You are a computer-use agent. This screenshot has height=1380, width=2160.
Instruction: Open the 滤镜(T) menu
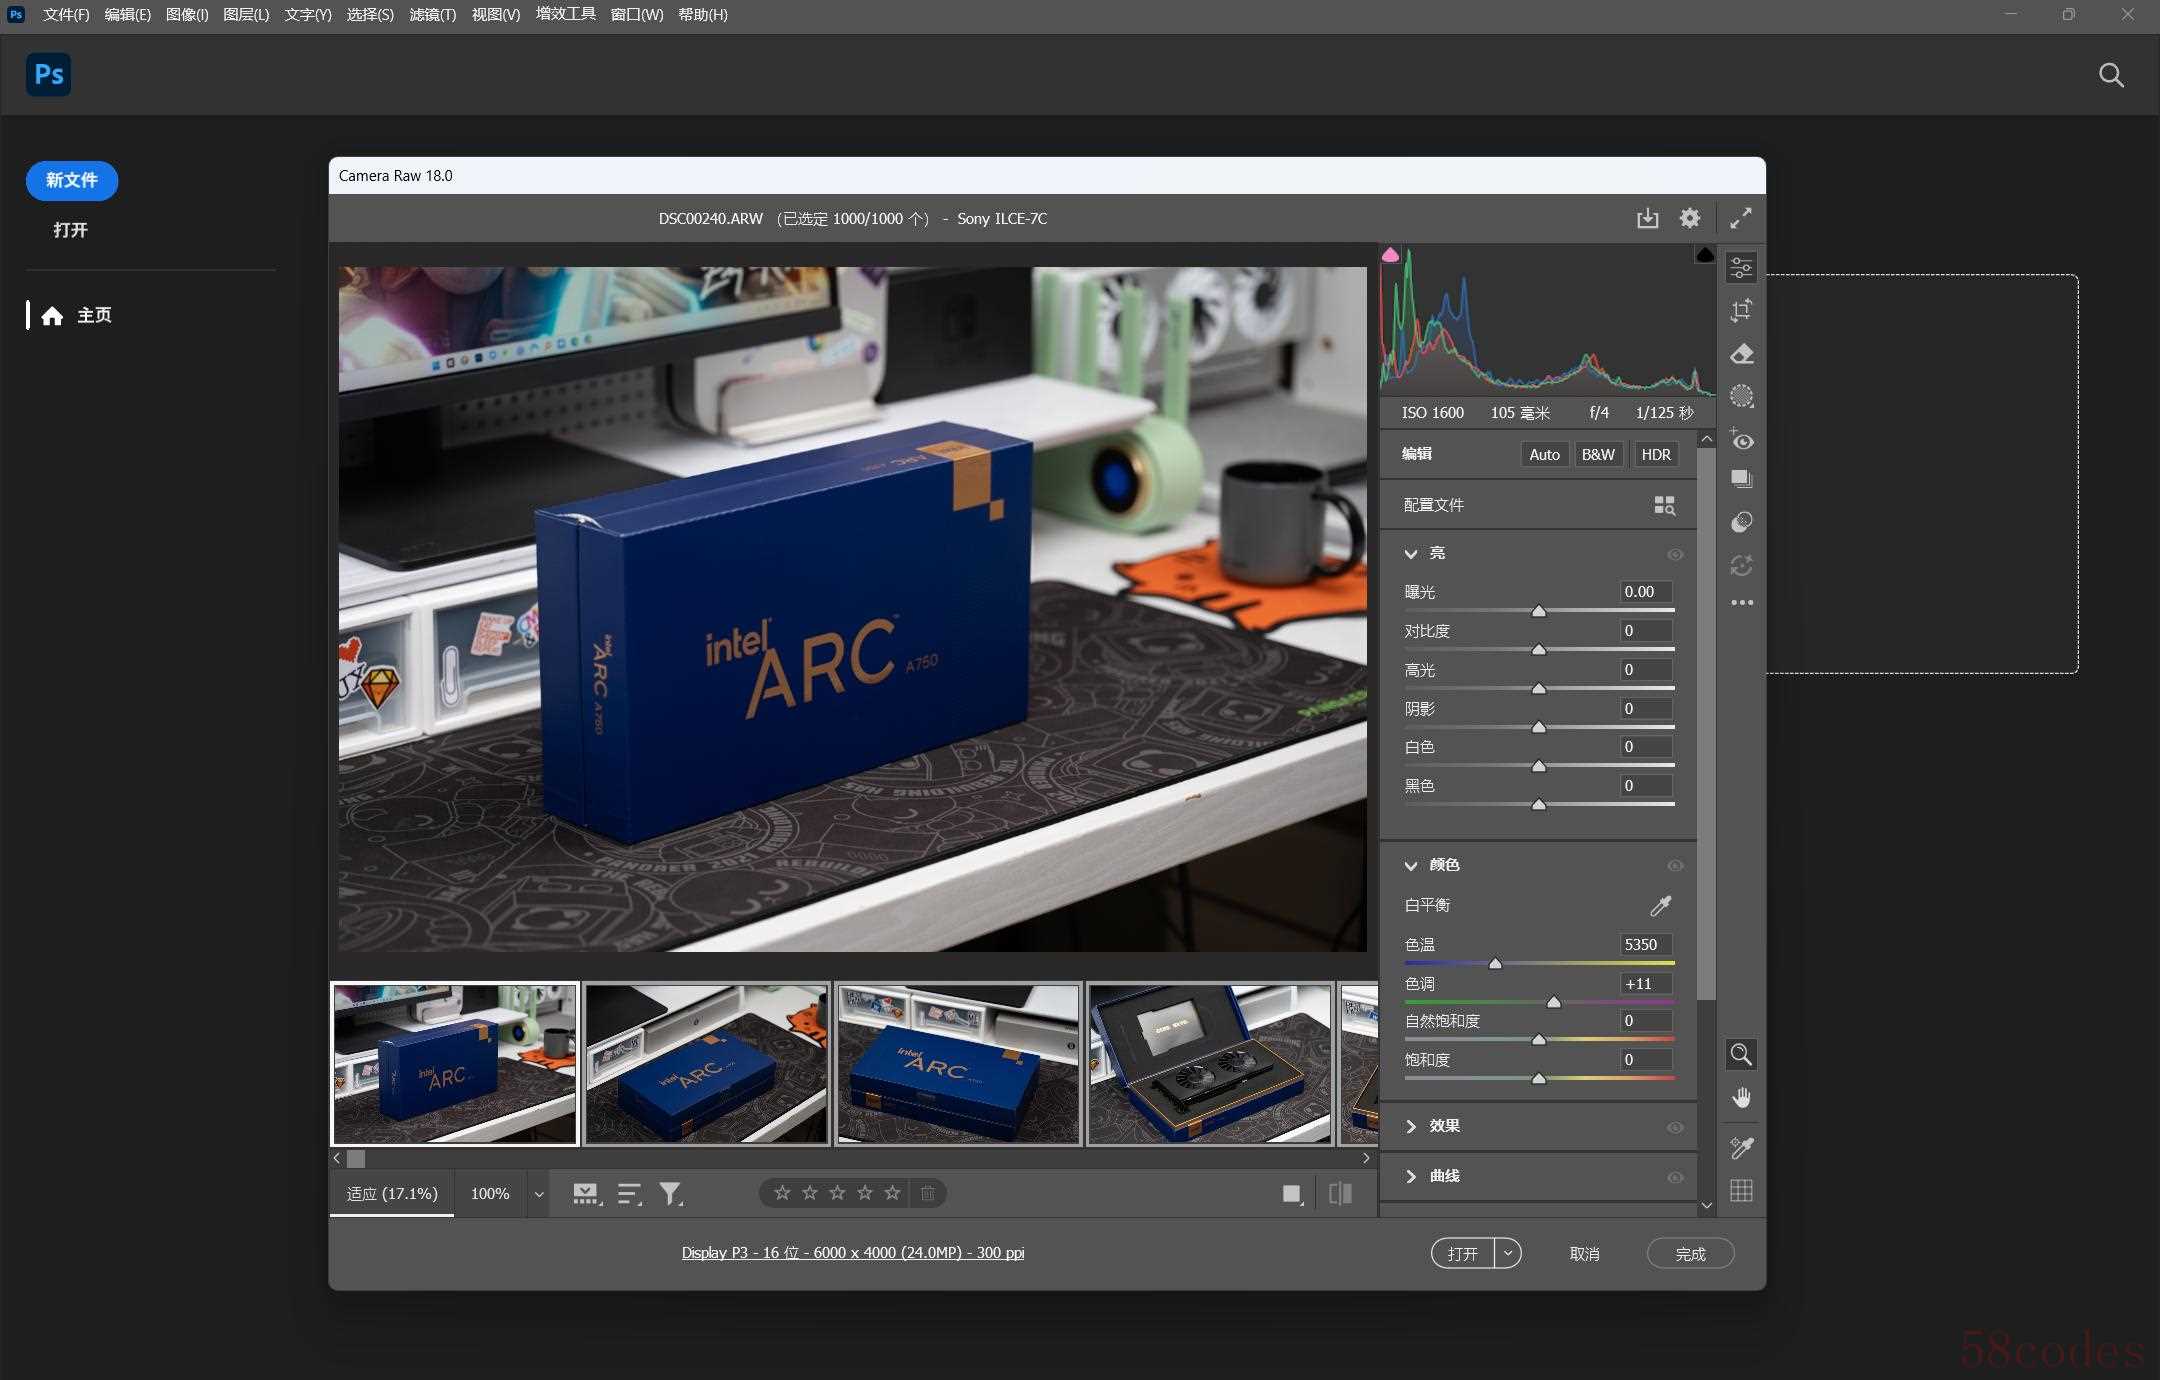pos(432,15)
